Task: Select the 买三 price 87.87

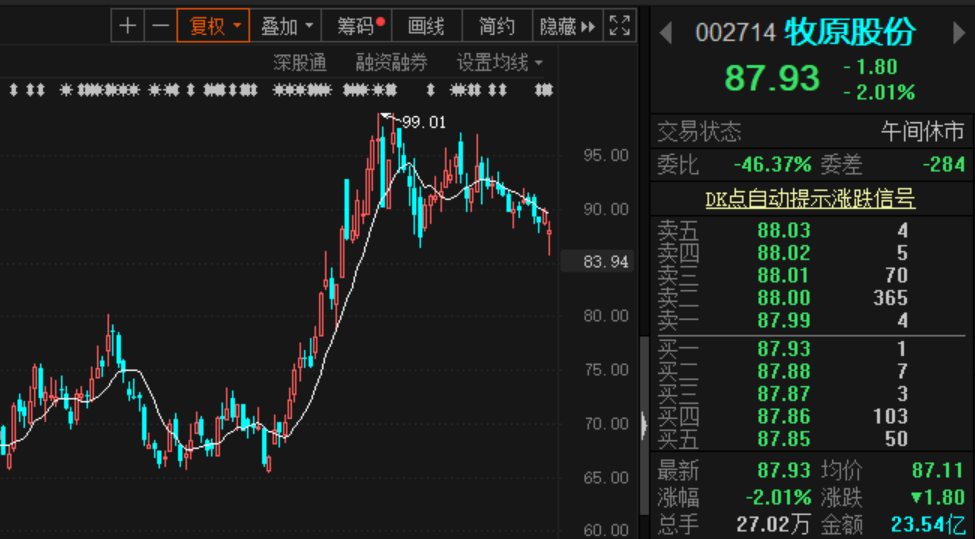Action: pos(783,394)
